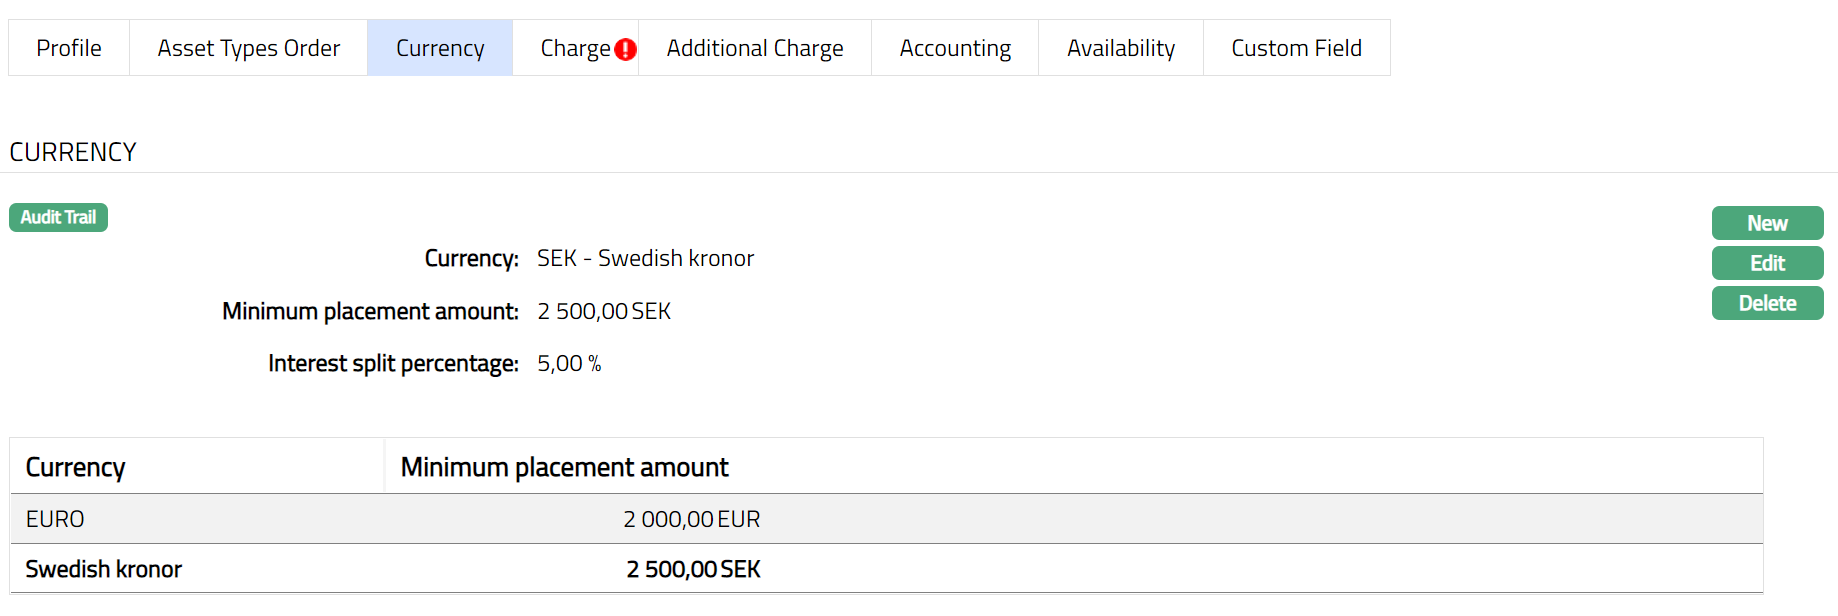Click the red alert icon on Charge tab
Screen dimensions: 1838x616
tap(625, 49)
